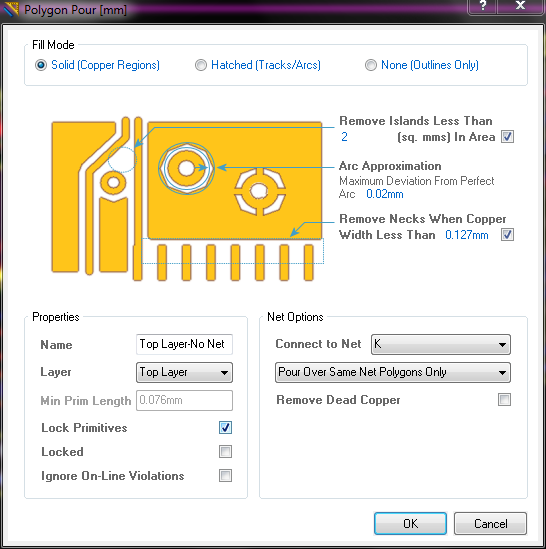
Task: Close the Polygon Pour dialog
Action: coord(520,6)
